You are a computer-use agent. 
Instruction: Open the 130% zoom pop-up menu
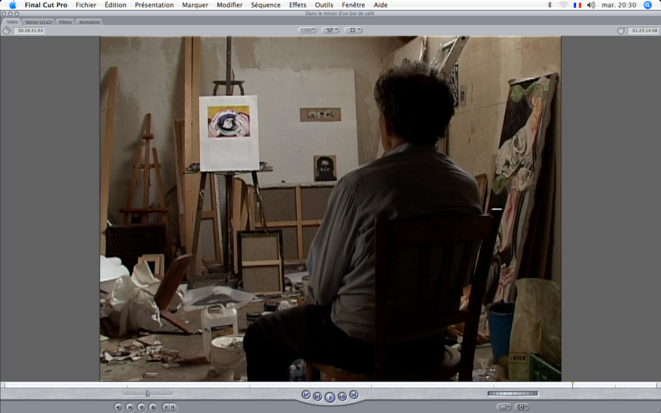tap(307, 30)
